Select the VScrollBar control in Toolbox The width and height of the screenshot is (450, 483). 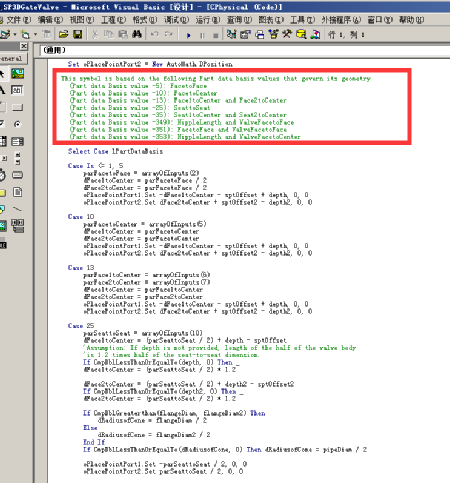(x=17, y=158)
